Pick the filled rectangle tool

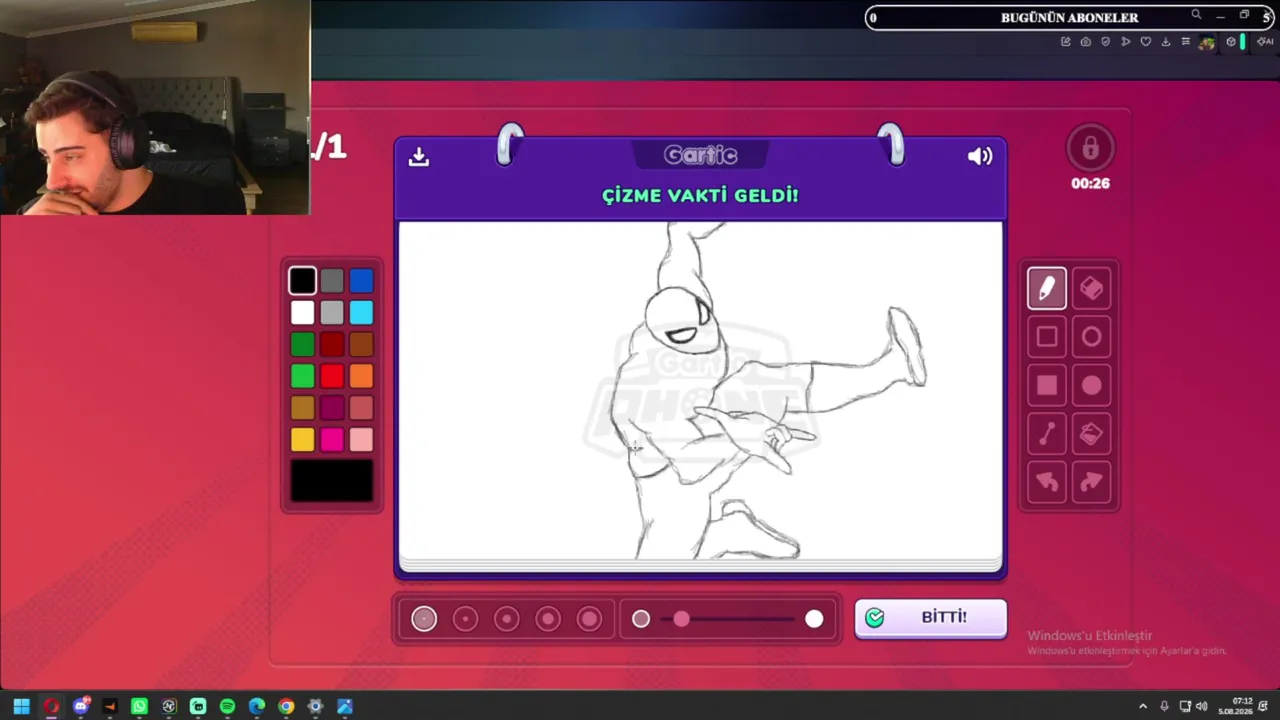pyautogui.click(x=1047, y=385)
